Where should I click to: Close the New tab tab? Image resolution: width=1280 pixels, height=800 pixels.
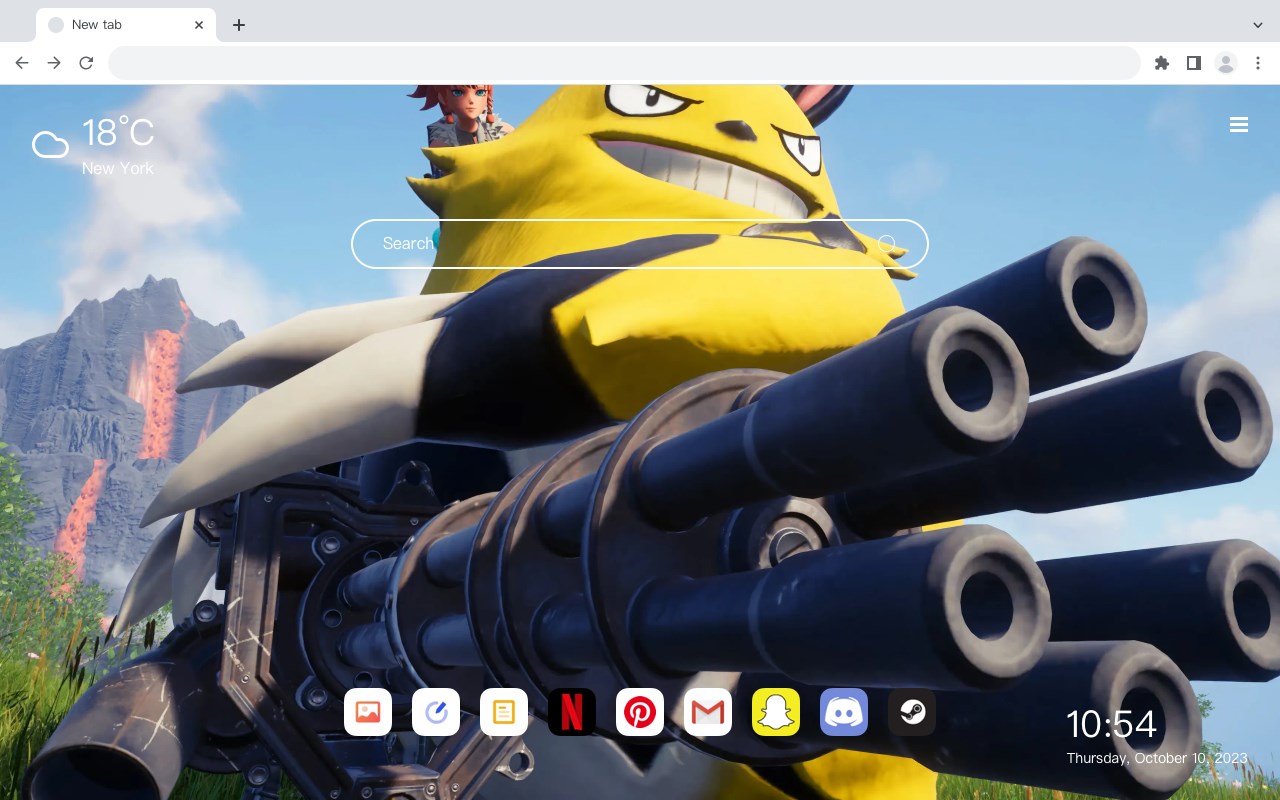pos(199,25)
